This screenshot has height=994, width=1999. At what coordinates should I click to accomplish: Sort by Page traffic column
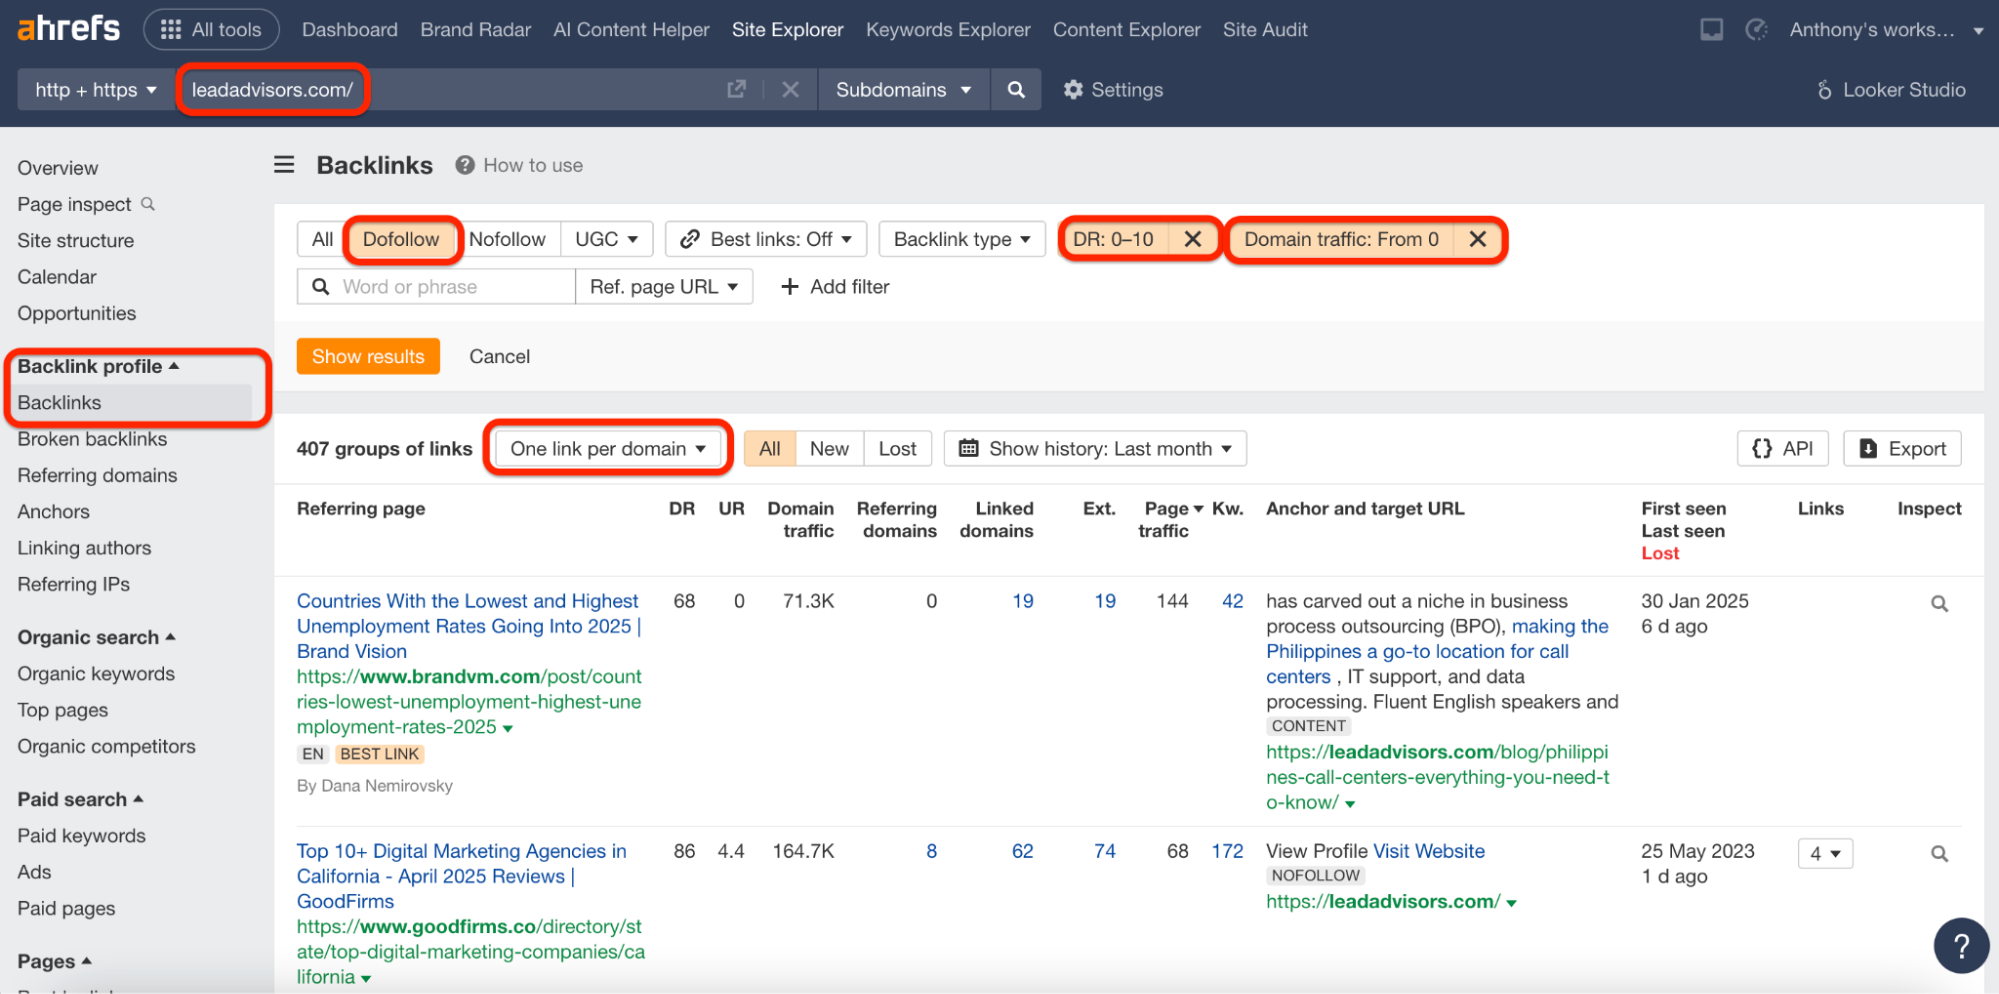coord(1169,519)
